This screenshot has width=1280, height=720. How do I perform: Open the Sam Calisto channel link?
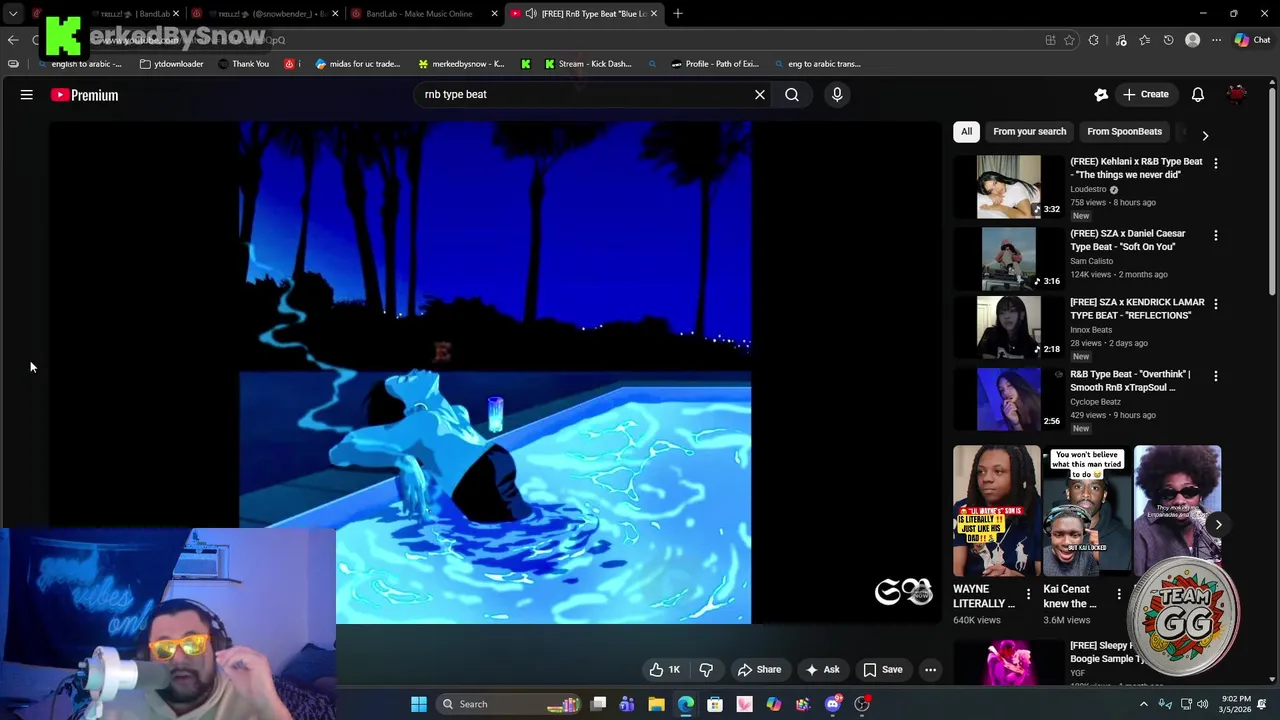point(1091,261)
